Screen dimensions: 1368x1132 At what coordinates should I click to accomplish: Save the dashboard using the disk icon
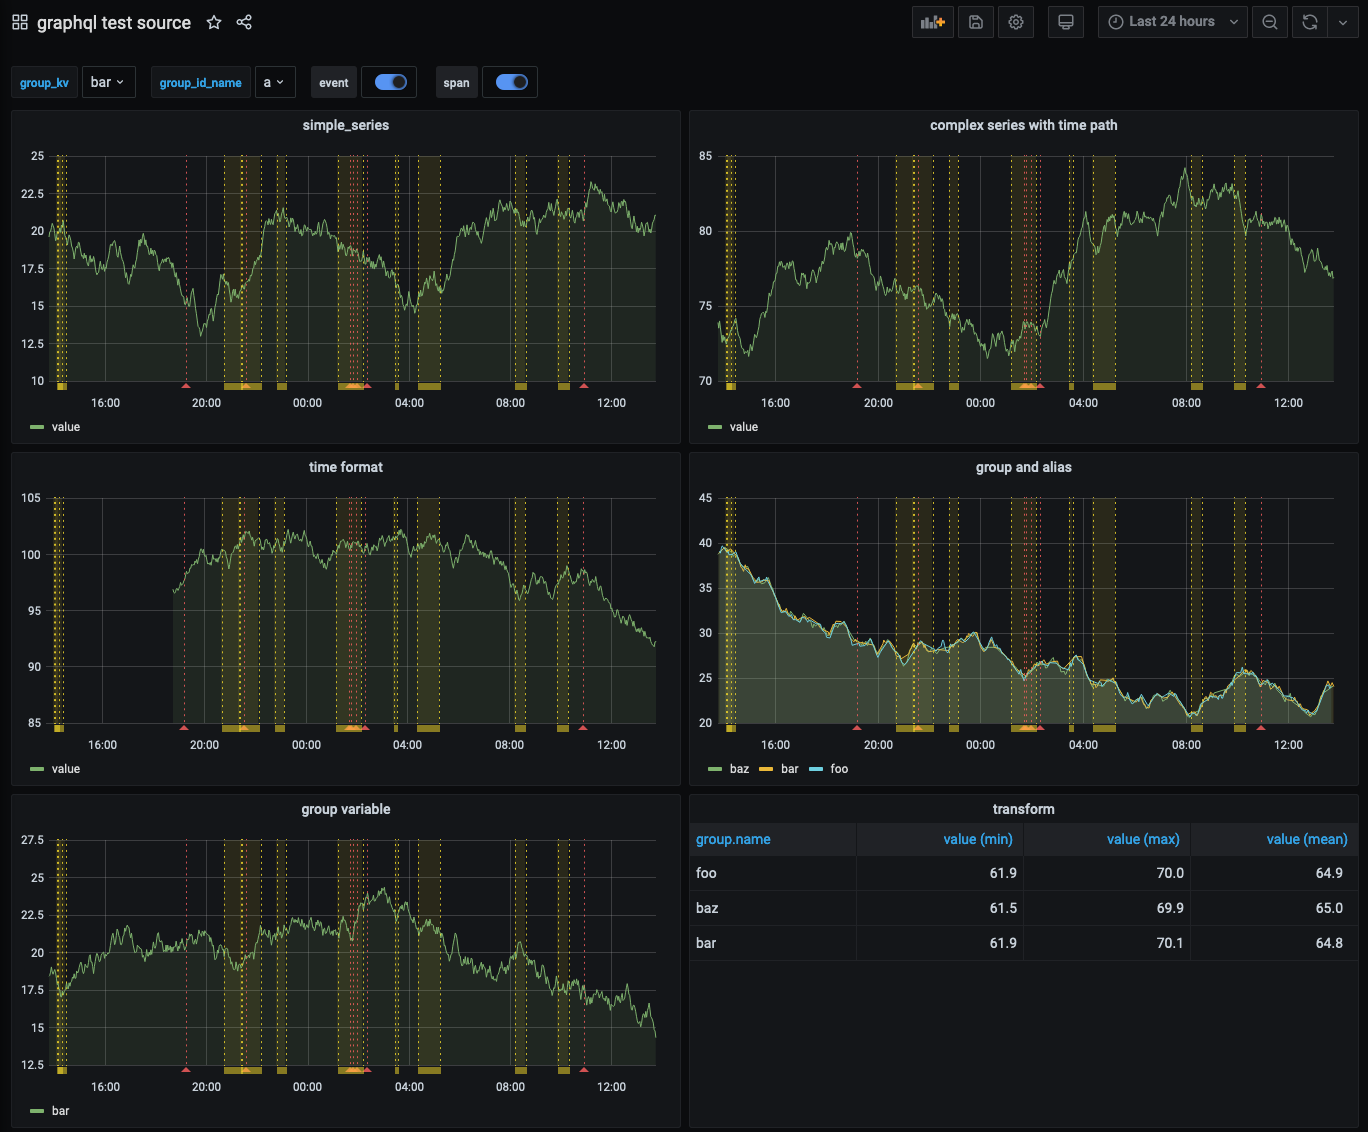click(976, 22)
